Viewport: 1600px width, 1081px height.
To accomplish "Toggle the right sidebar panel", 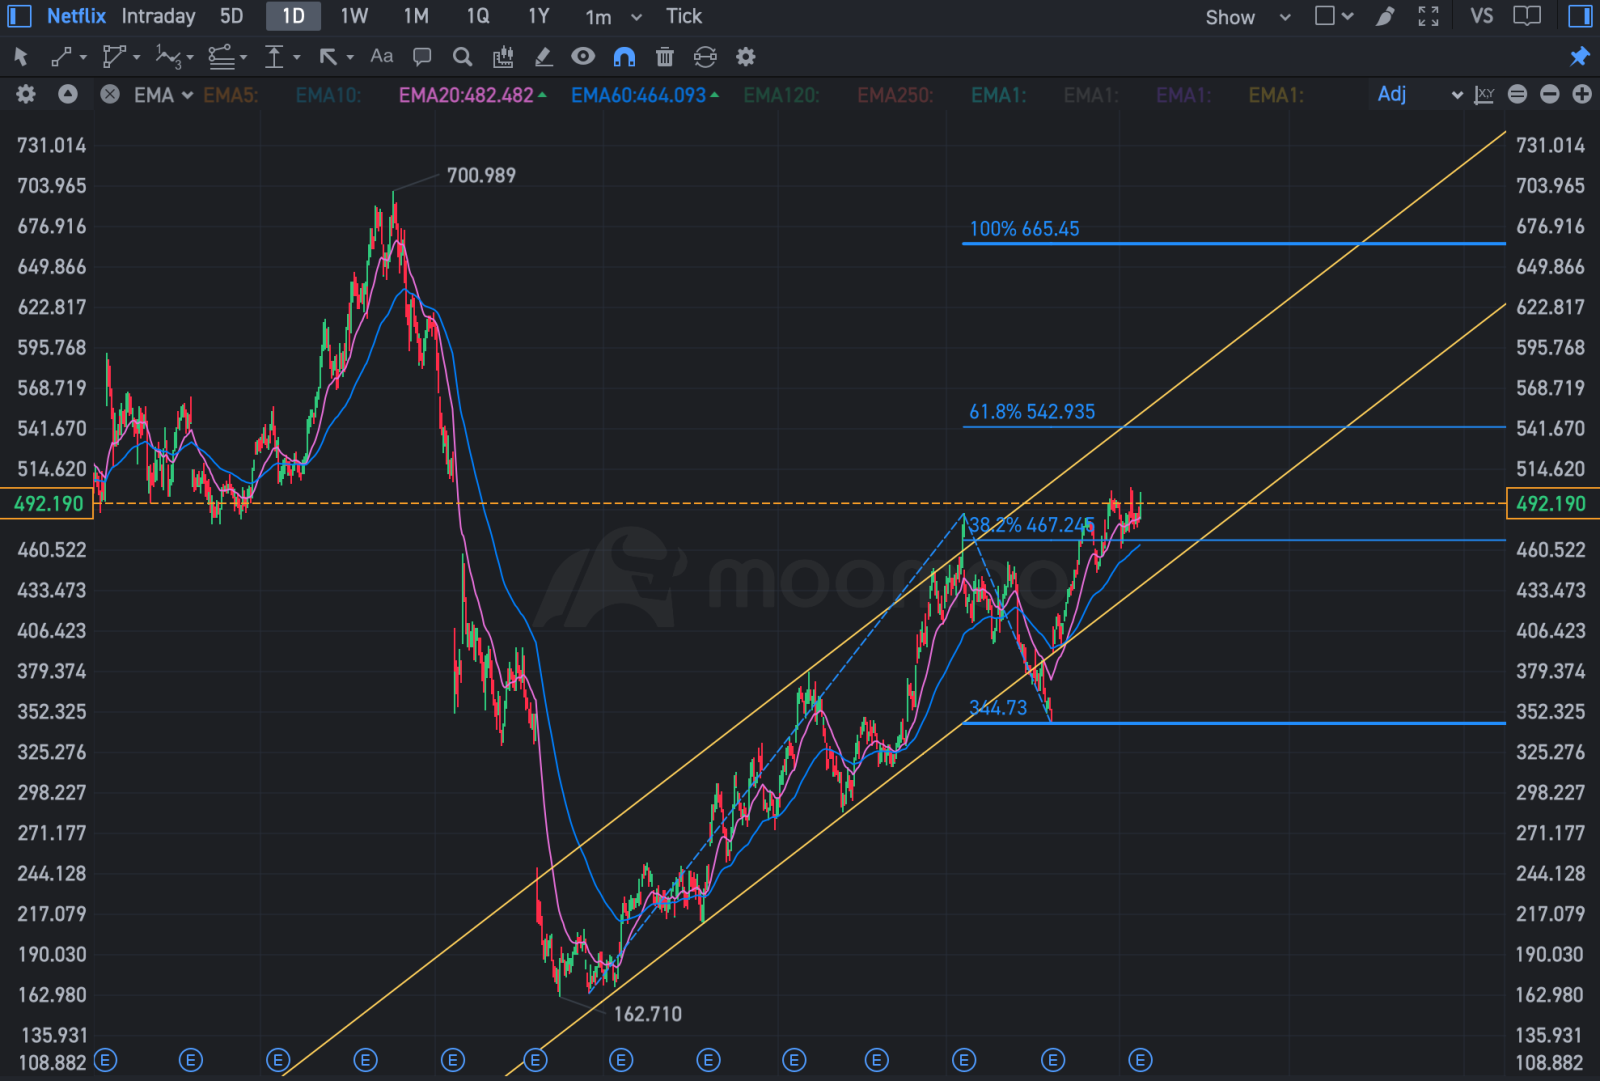I will pyautogui.click(x=1580, y=16).
